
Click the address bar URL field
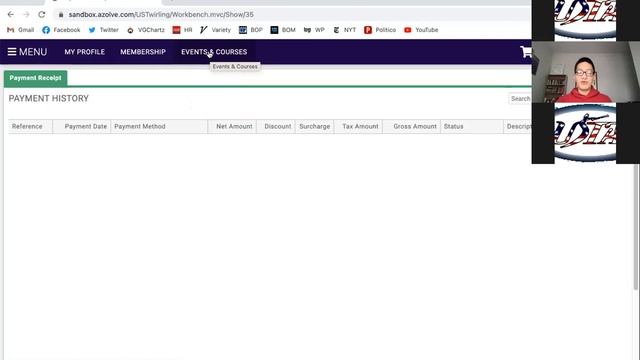[x=292, y=14]
